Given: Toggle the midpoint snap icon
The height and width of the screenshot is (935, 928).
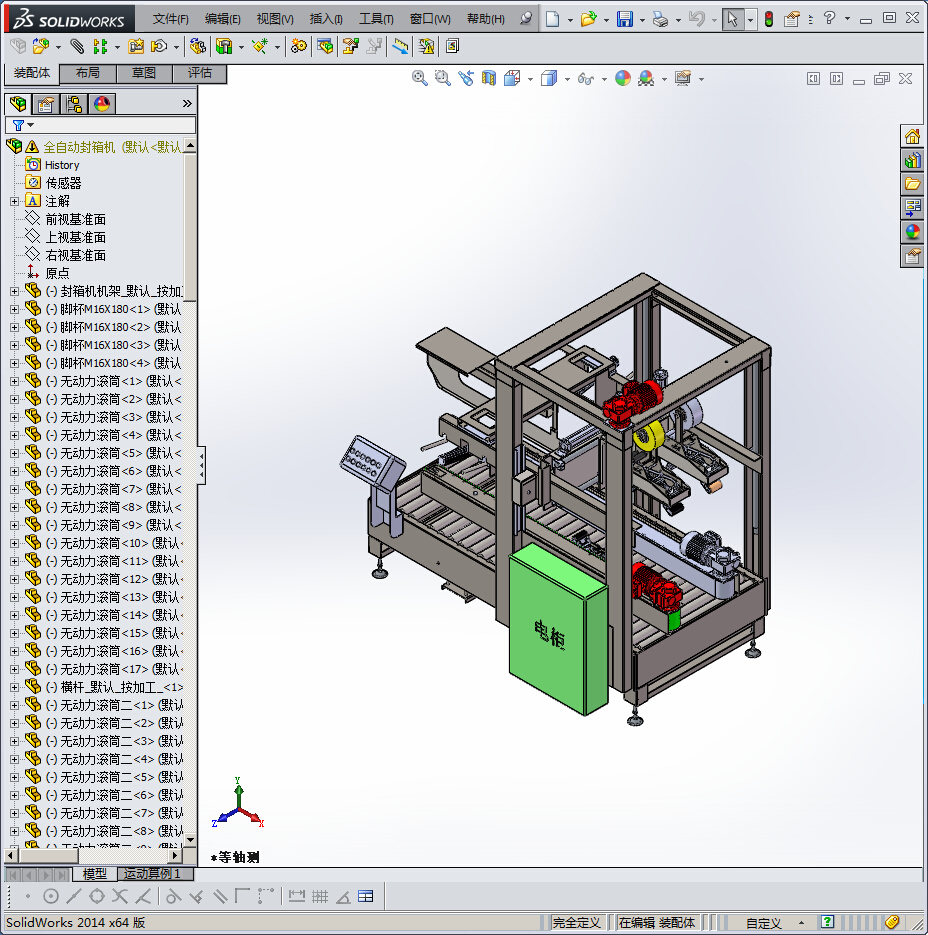Looking at the screenshot, I should tap(74, 896).
